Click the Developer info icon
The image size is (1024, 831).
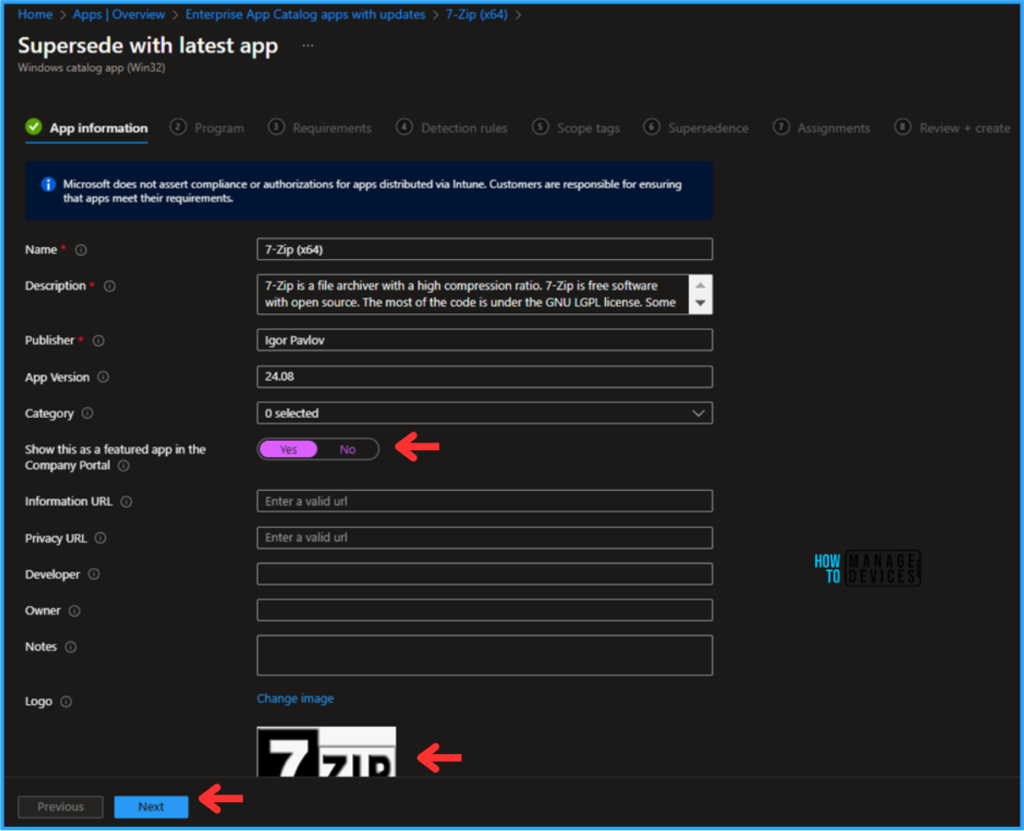point(94,574)
